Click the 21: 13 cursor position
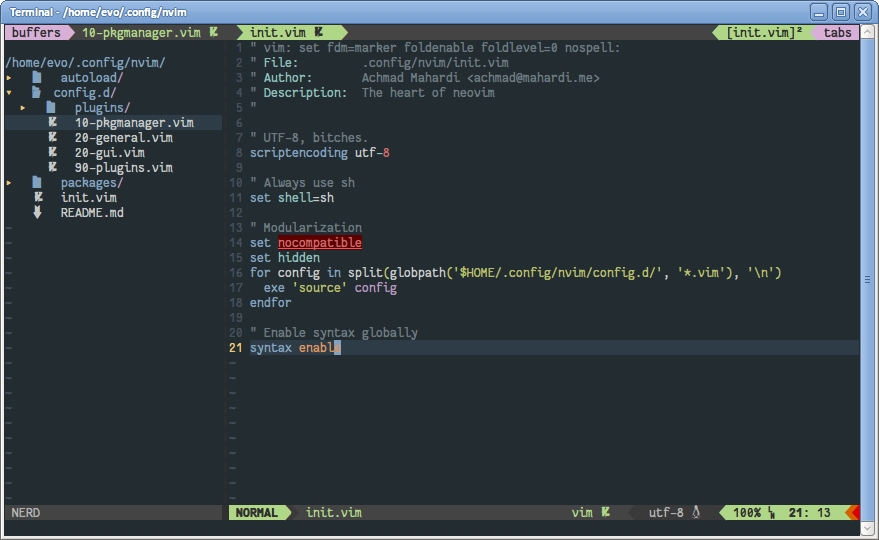Image resolution: width=879 pixels, height=540 pixels. point(809,513)
